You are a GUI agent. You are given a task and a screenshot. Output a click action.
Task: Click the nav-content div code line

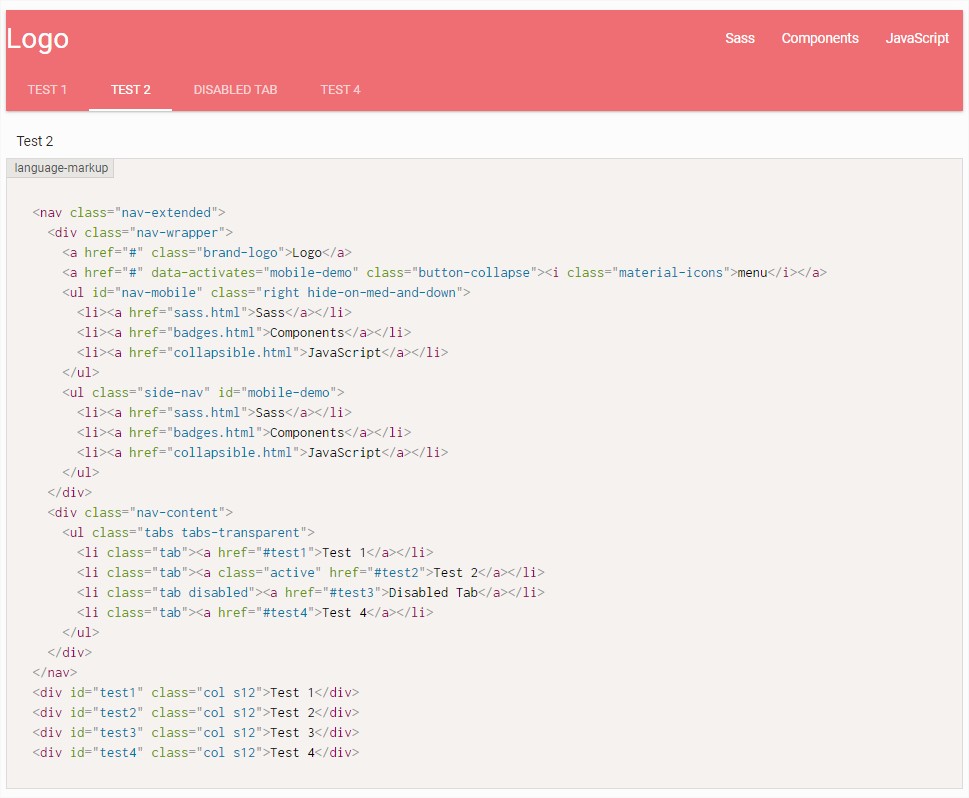click(x=139, y=512)
